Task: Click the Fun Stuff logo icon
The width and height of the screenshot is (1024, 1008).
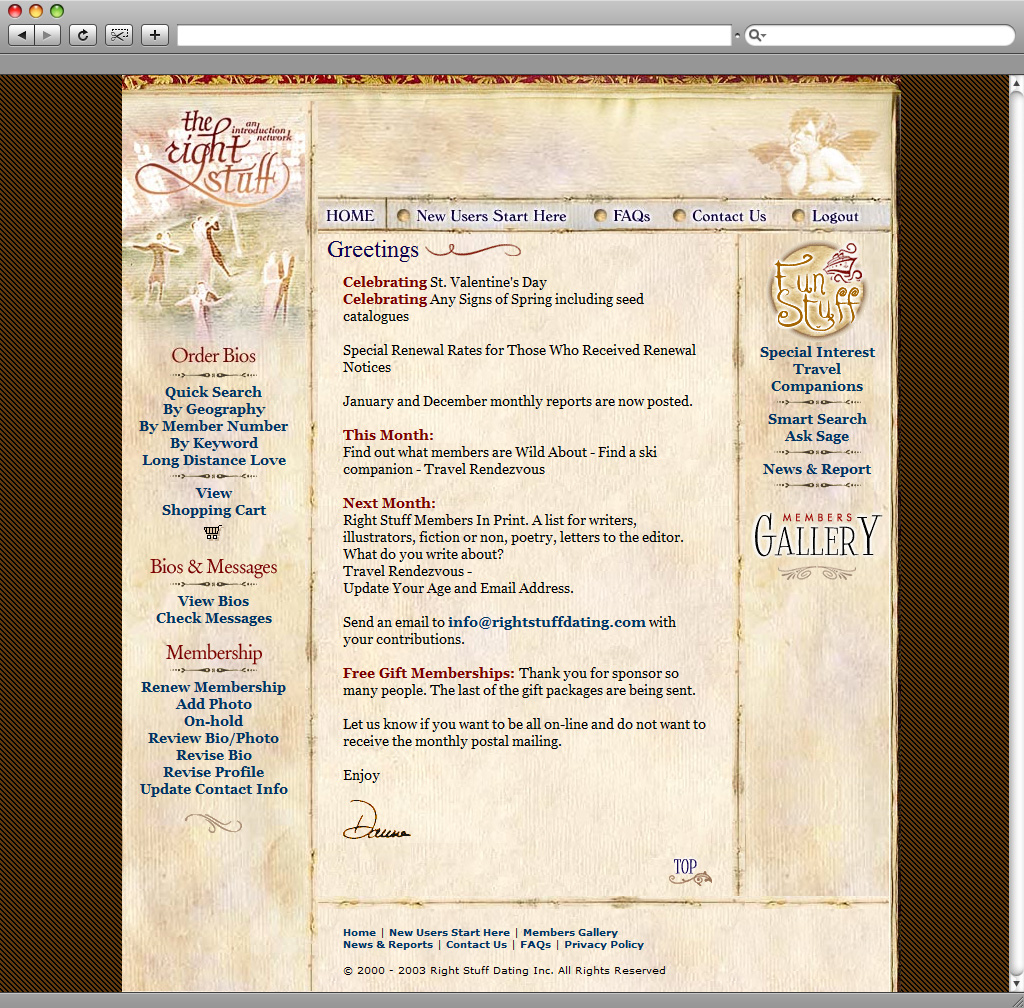Action: coord(816,290)
